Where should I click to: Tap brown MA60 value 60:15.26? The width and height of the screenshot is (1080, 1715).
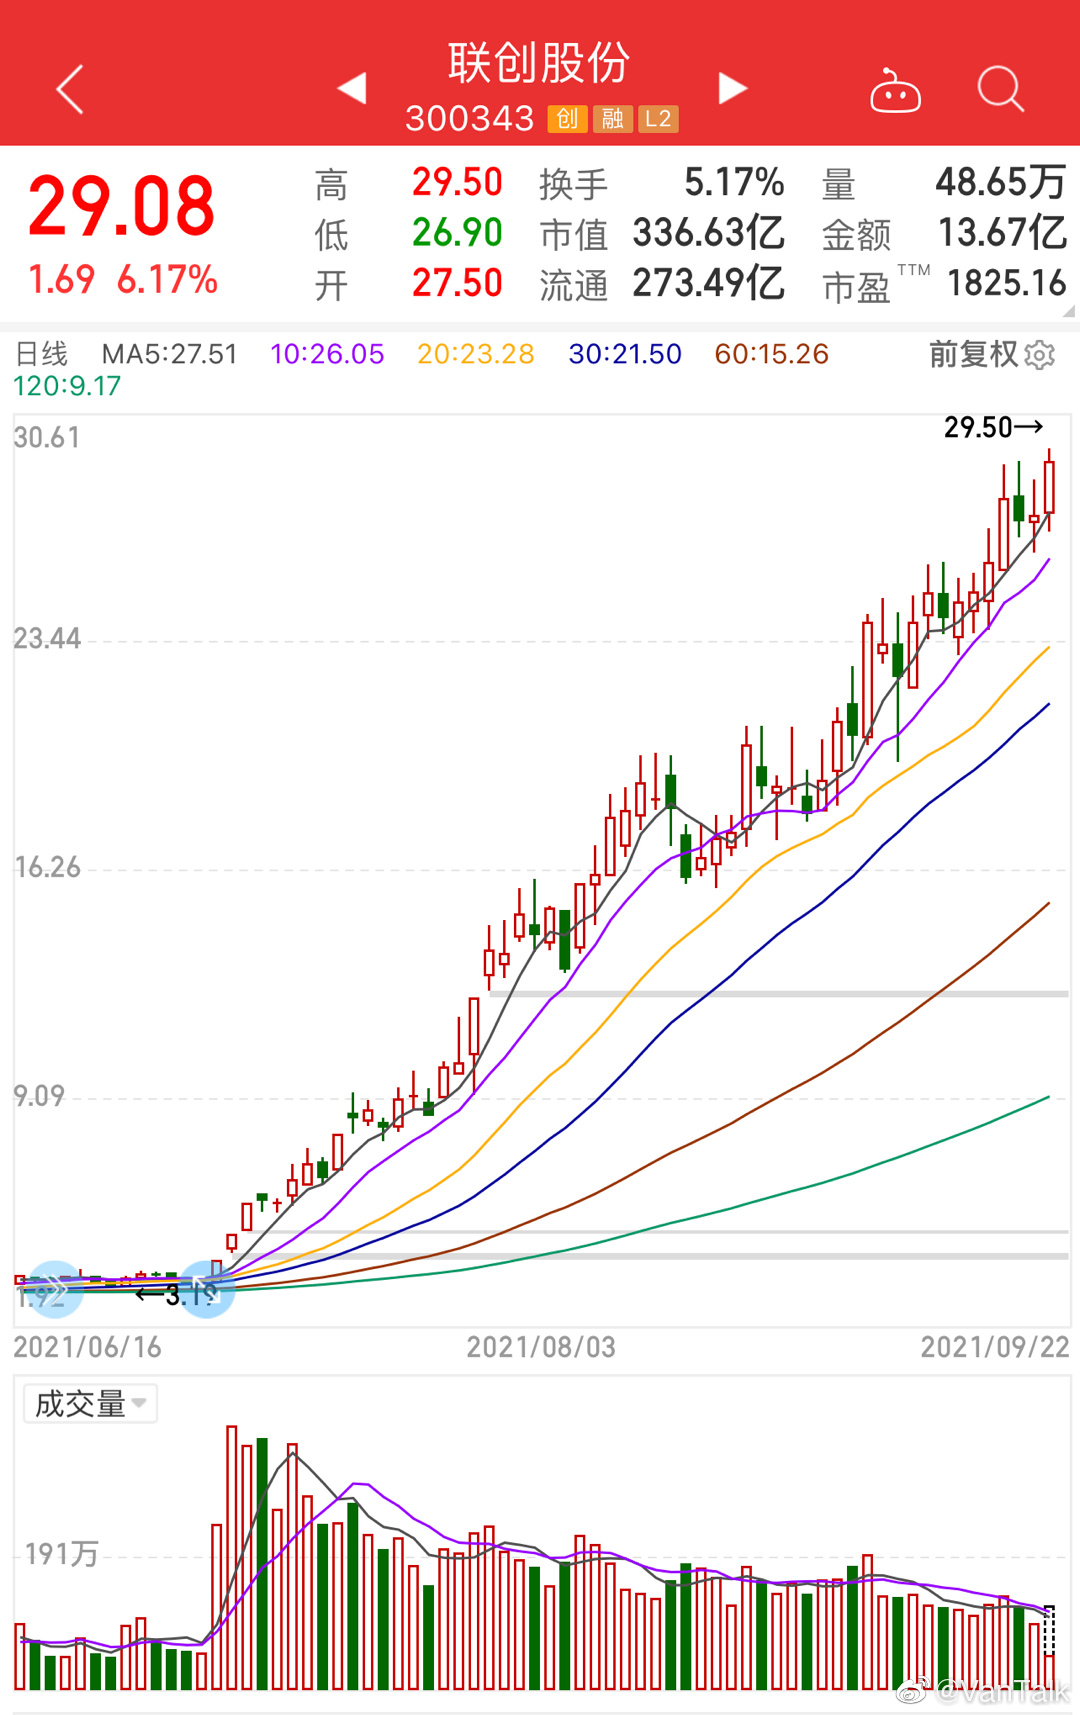tap(772, 354)
